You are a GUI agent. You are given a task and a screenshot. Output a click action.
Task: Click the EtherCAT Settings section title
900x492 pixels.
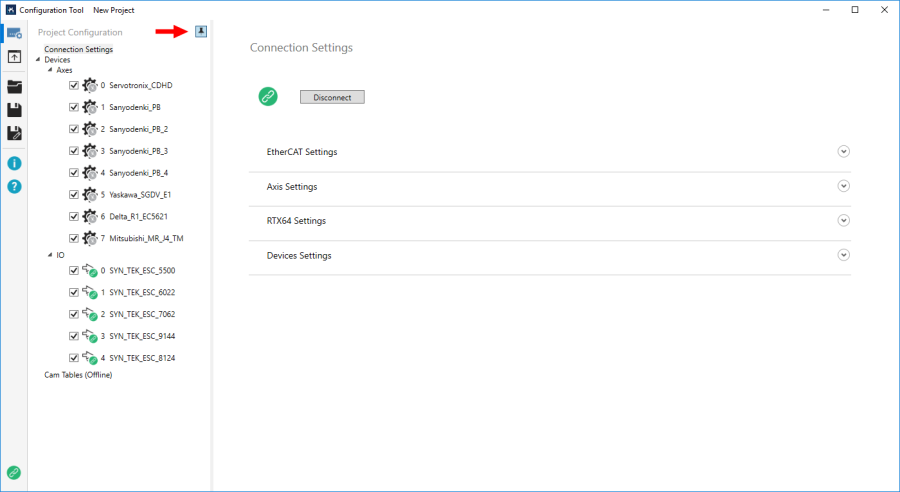point(302,152)
